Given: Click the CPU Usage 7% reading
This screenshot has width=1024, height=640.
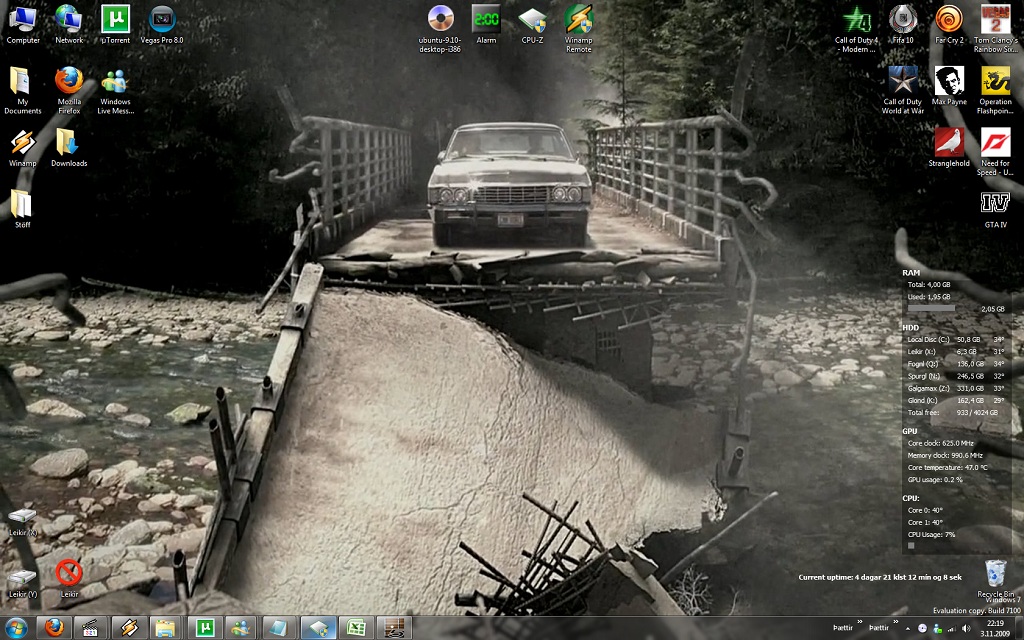Looking at the screenshot, I should (x=931, y=534).
